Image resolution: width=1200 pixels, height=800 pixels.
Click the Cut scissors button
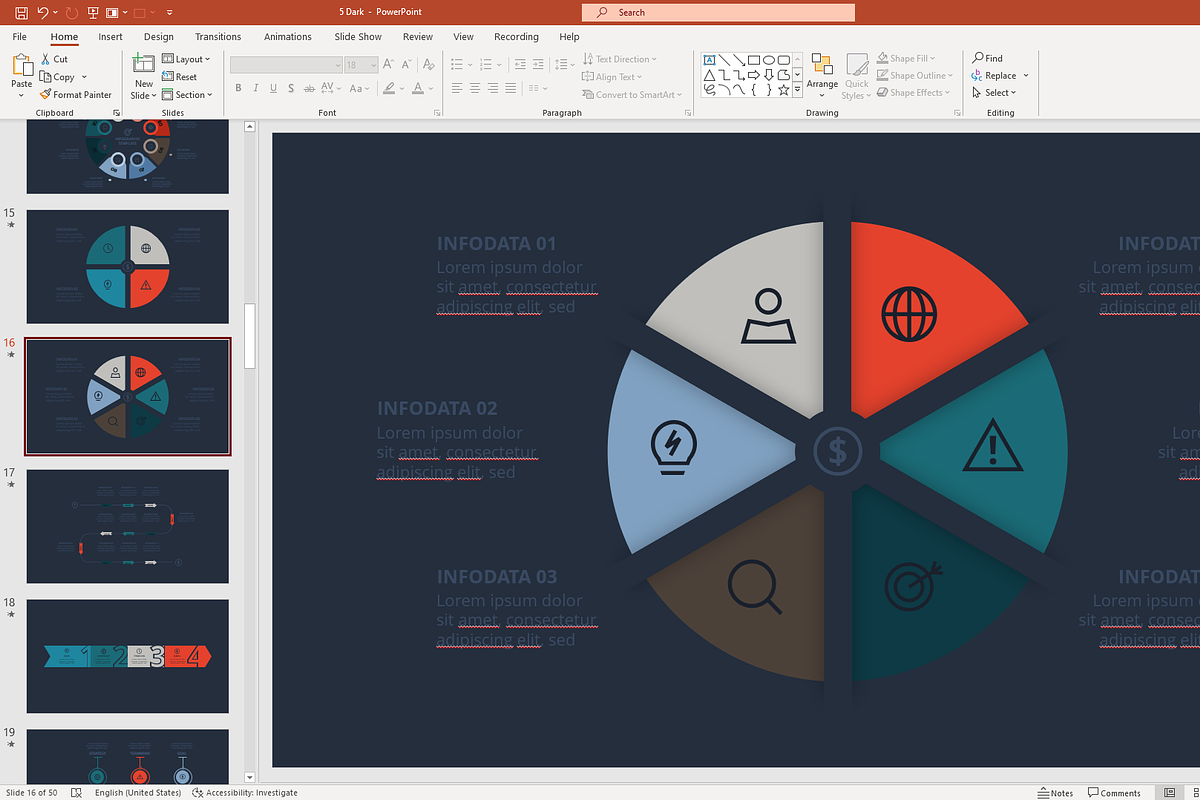54,59
